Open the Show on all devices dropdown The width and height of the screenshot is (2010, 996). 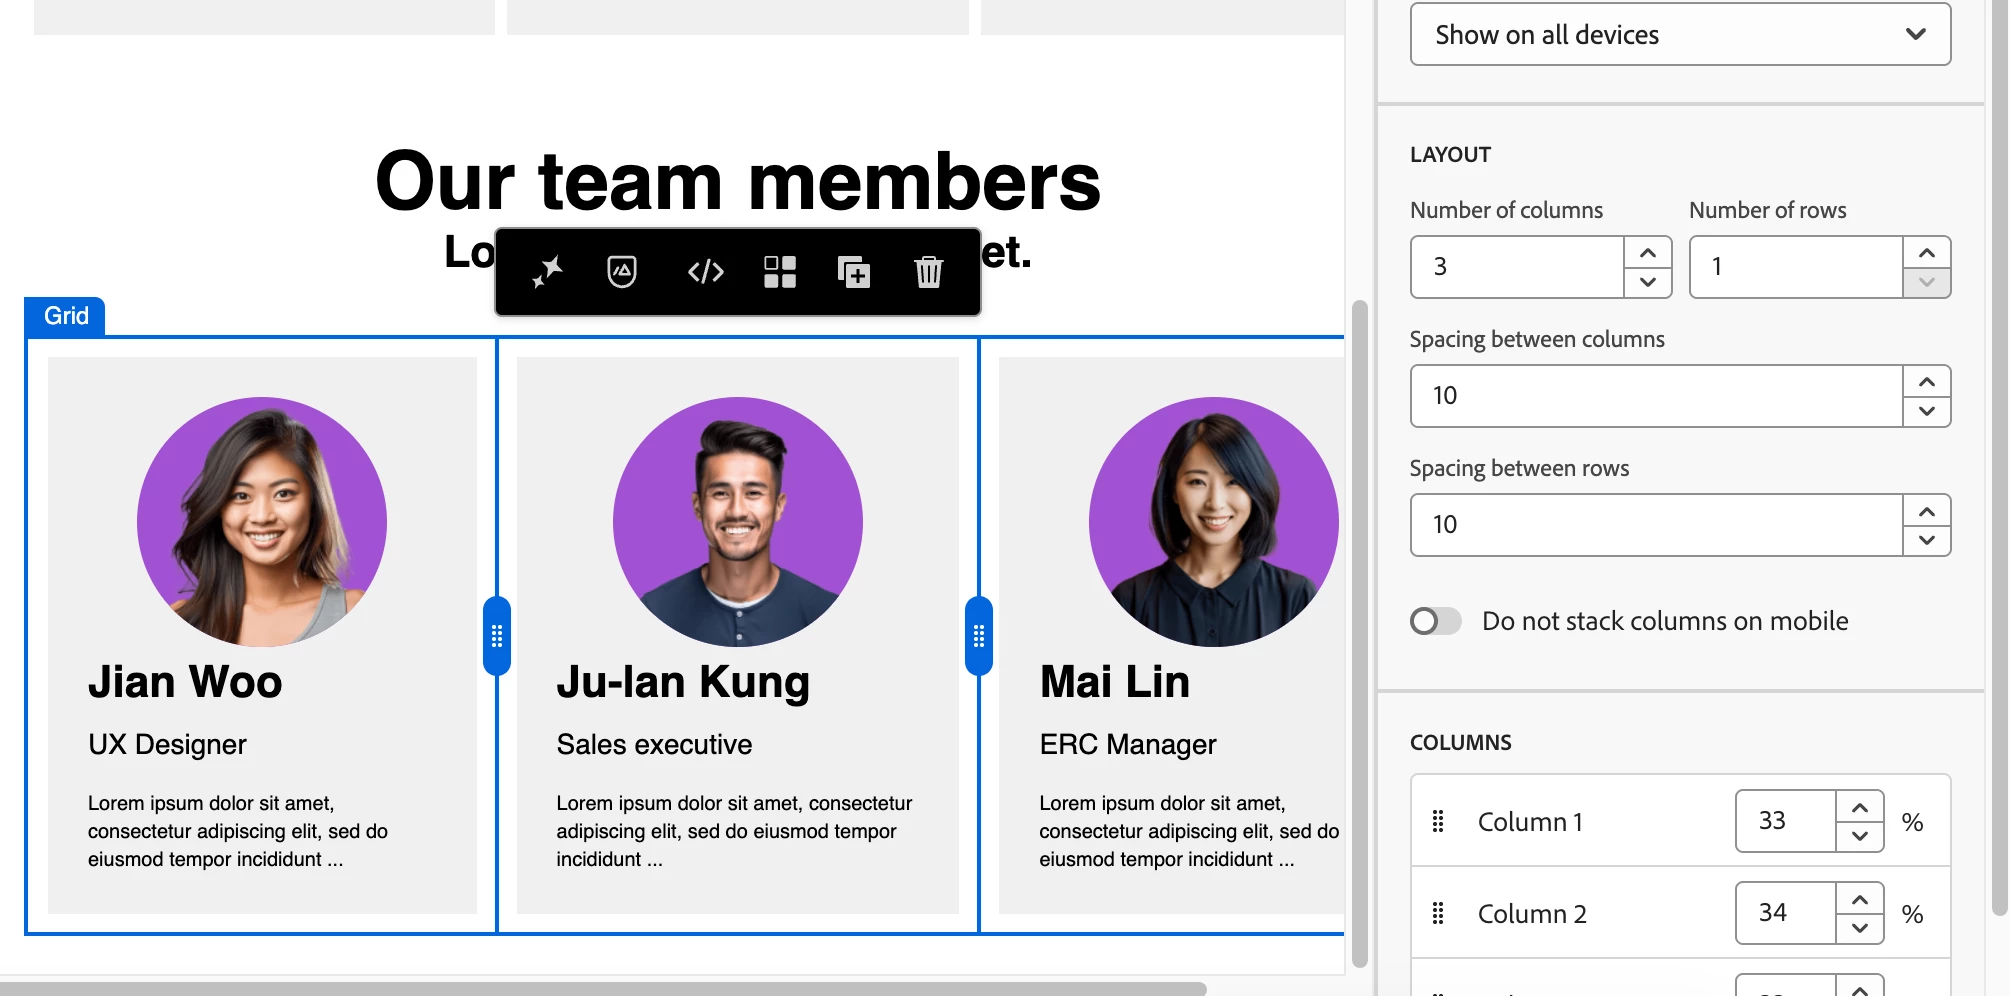[1680, 35]
